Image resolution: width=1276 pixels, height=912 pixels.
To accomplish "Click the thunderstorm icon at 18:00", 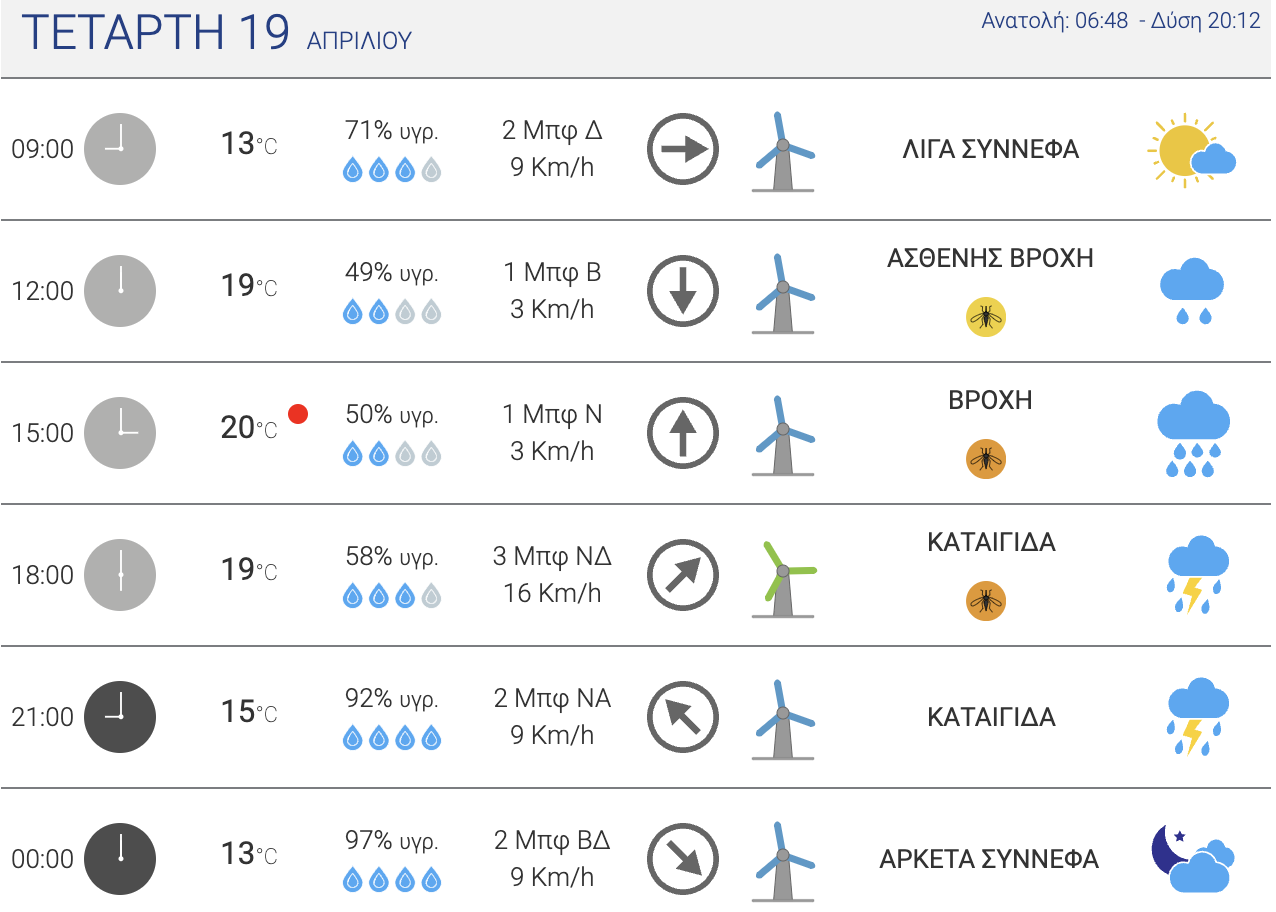I will 1197,575.
